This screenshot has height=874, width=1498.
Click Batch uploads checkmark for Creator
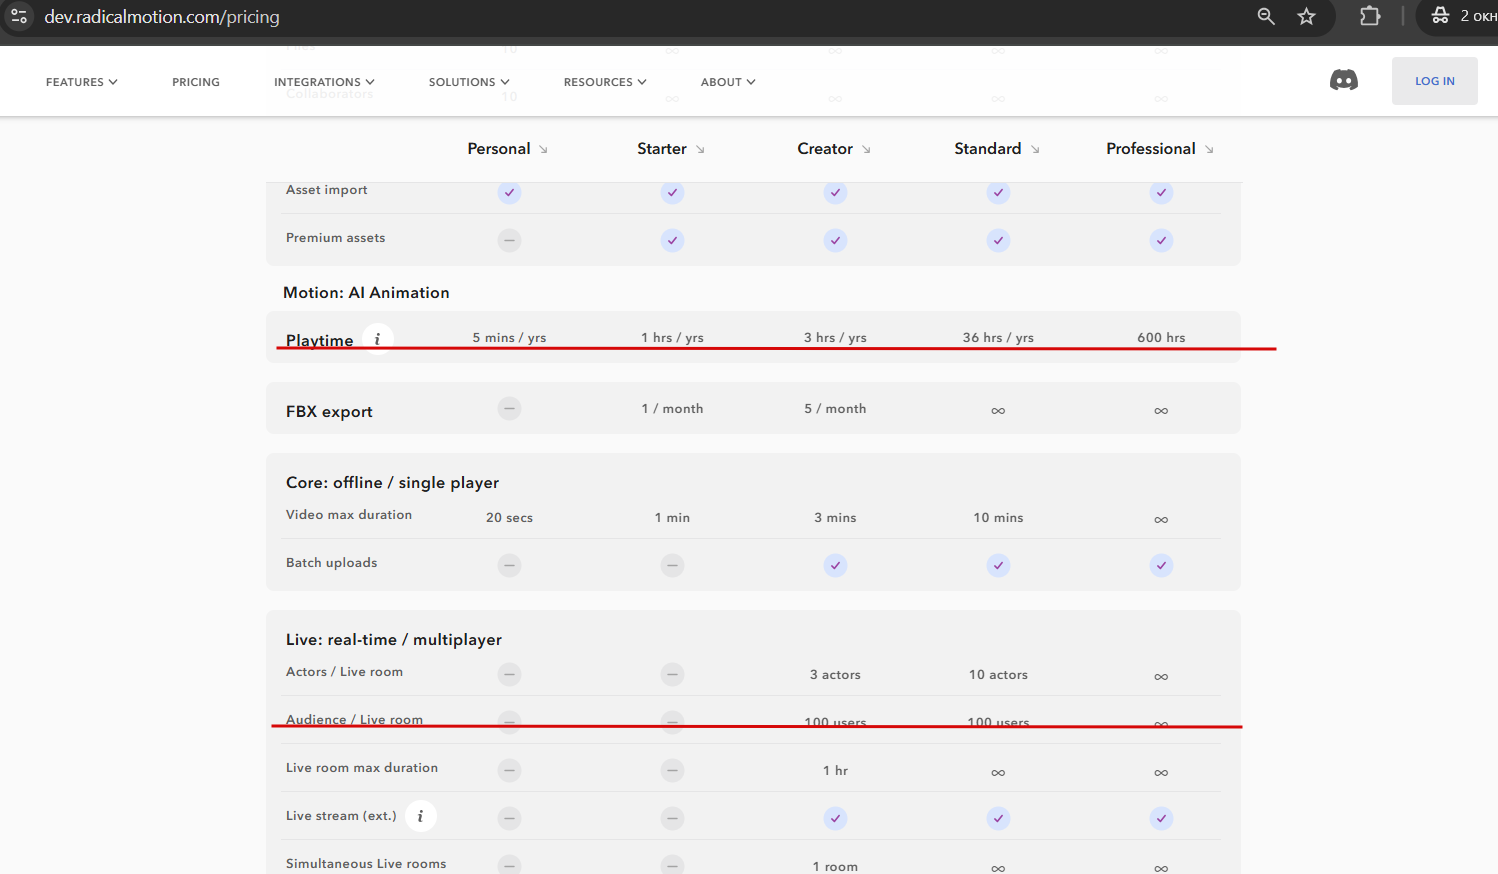836,565
